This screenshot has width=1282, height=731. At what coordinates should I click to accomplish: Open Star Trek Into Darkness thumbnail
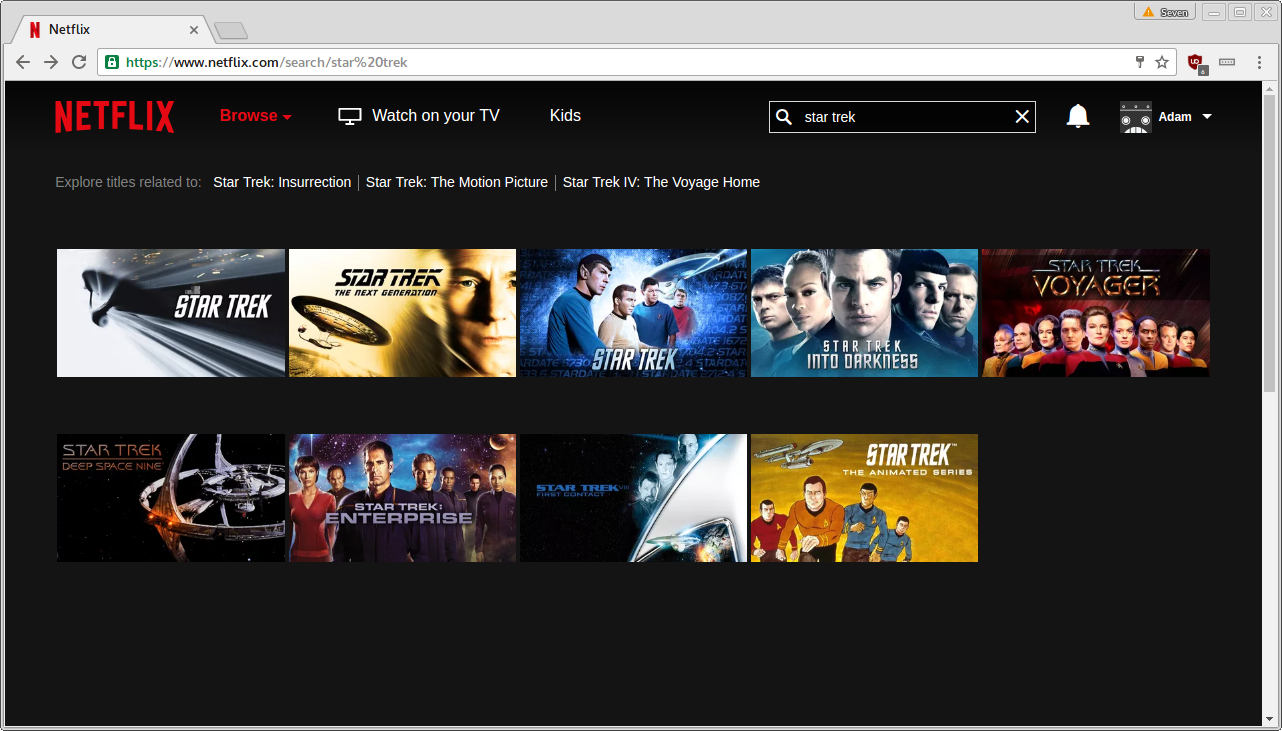pos(864,313)
